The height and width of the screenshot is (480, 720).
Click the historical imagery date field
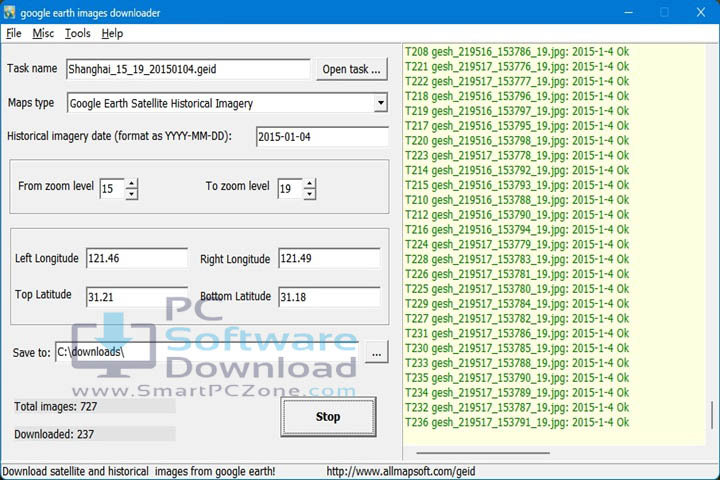point(322,136)
